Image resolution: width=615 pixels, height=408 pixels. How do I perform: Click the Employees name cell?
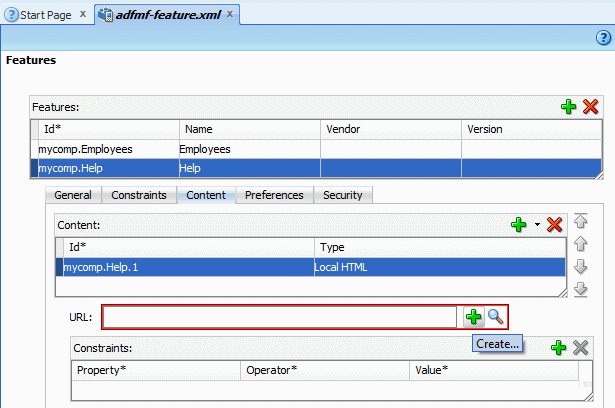click(x=249, y=149)
